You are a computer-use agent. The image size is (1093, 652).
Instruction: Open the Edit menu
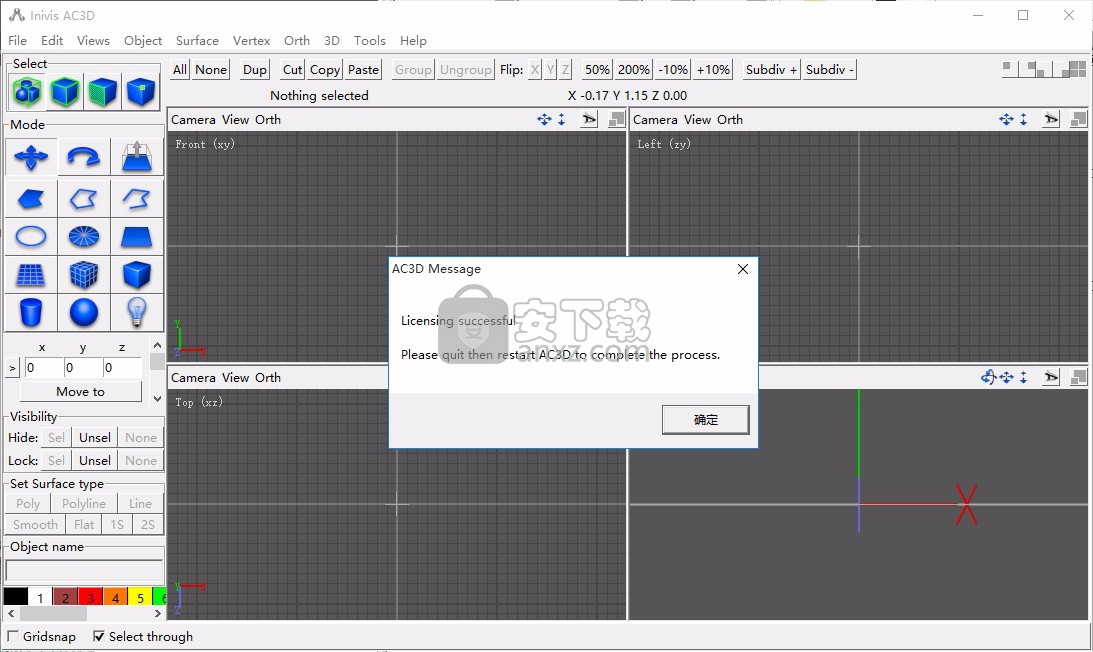[52, 40]
